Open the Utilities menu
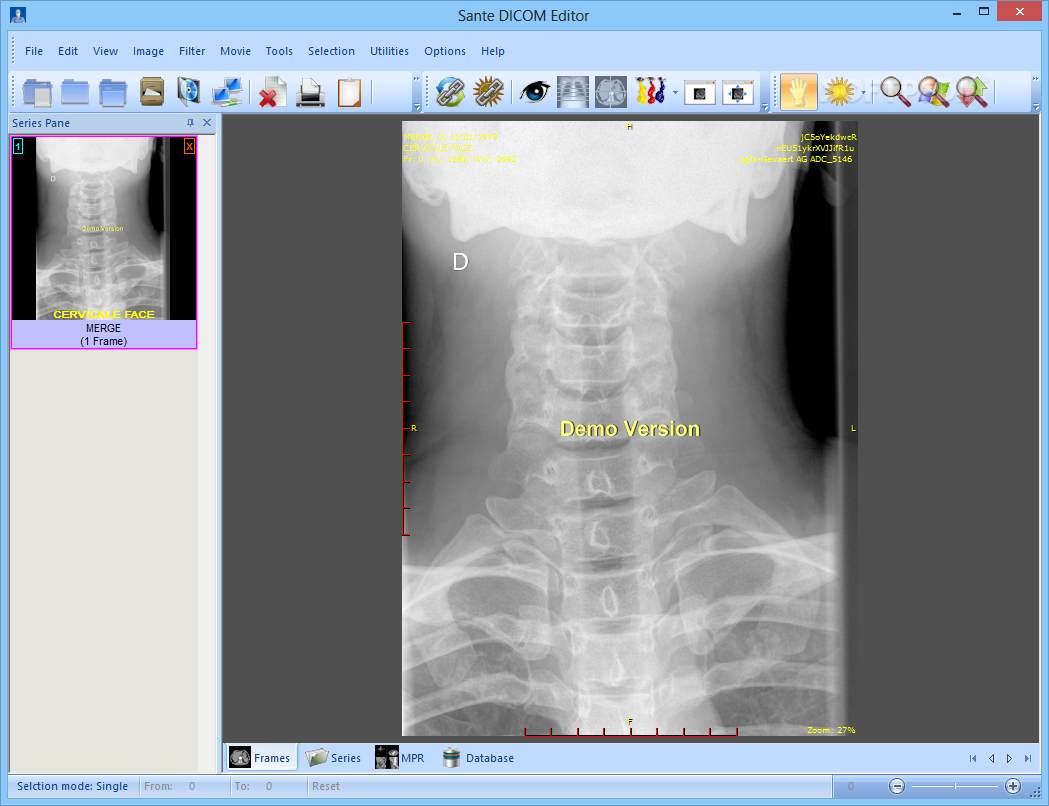The height and width of the screenshot is (806, 1049). point(389,51)
